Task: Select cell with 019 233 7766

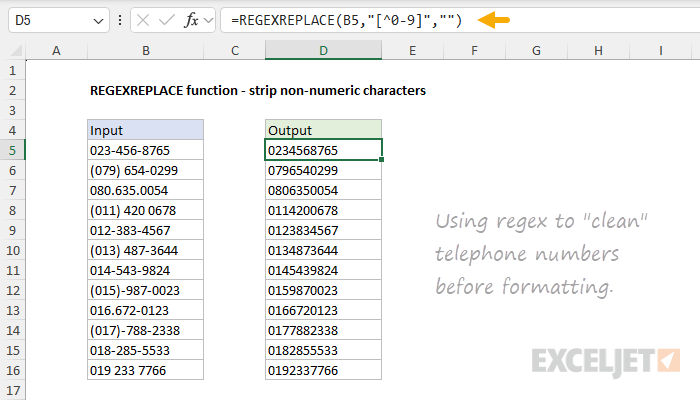Action: [x=146, y=371]
